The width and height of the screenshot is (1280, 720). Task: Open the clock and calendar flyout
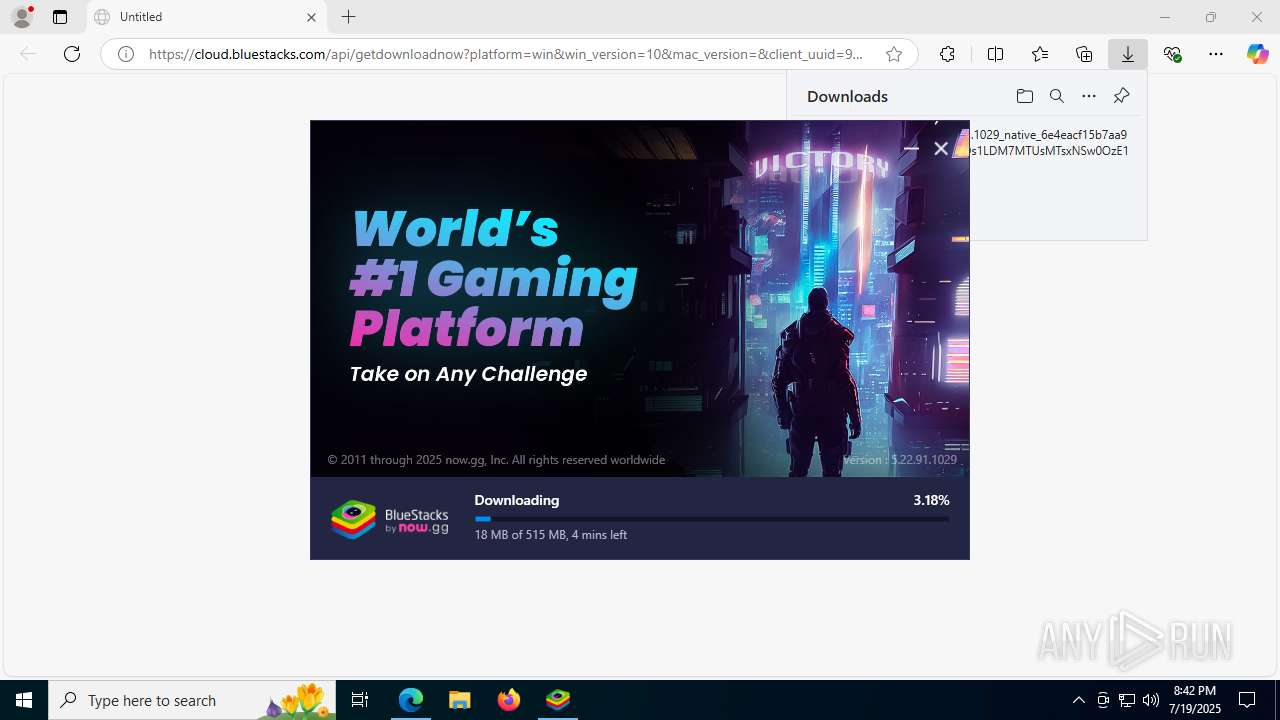1195,700
